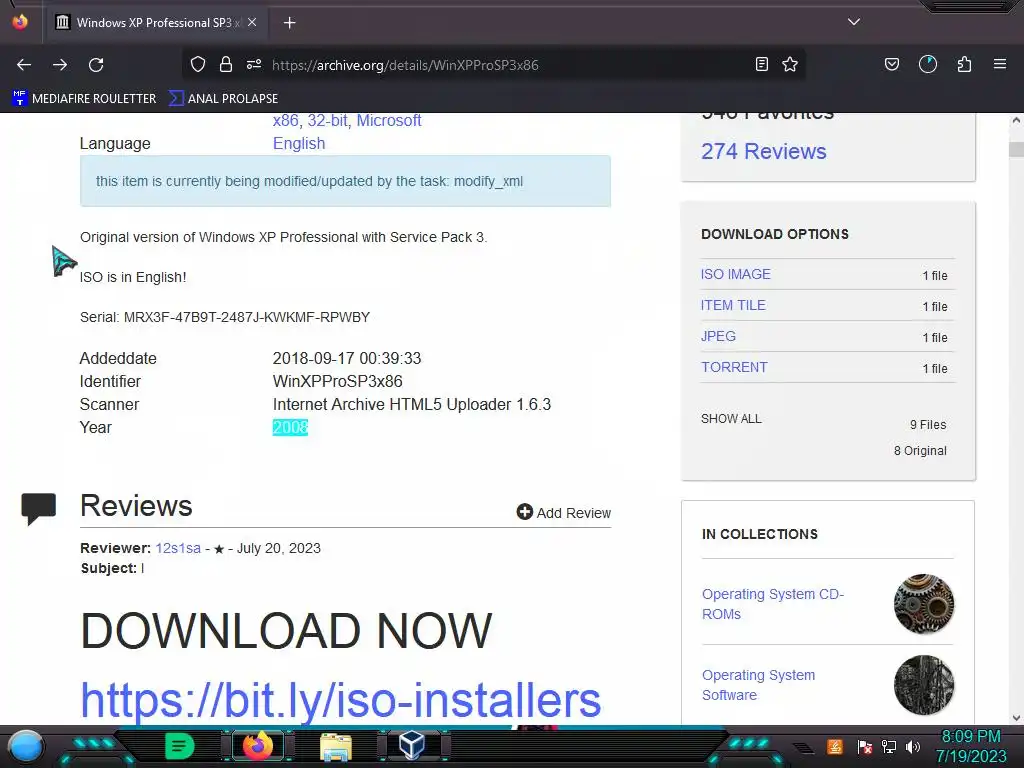The width and height of the screenshot is (1024, 768).
Task: Open the Firefox hamburger menu
Action: tap(1000, 64)
